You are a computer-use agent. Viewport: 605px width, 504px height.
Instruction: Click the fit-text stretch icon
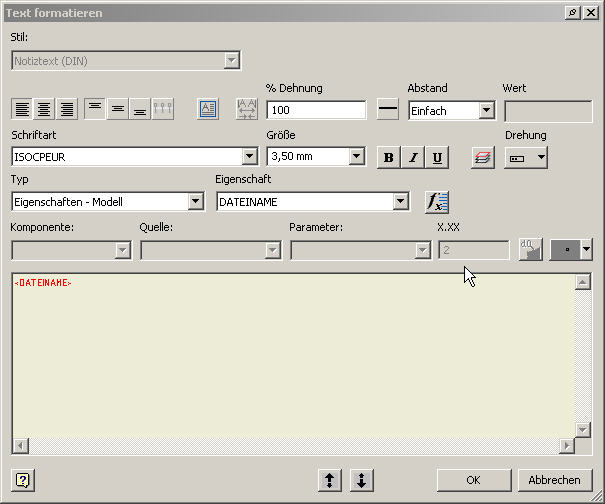point(247,109)
